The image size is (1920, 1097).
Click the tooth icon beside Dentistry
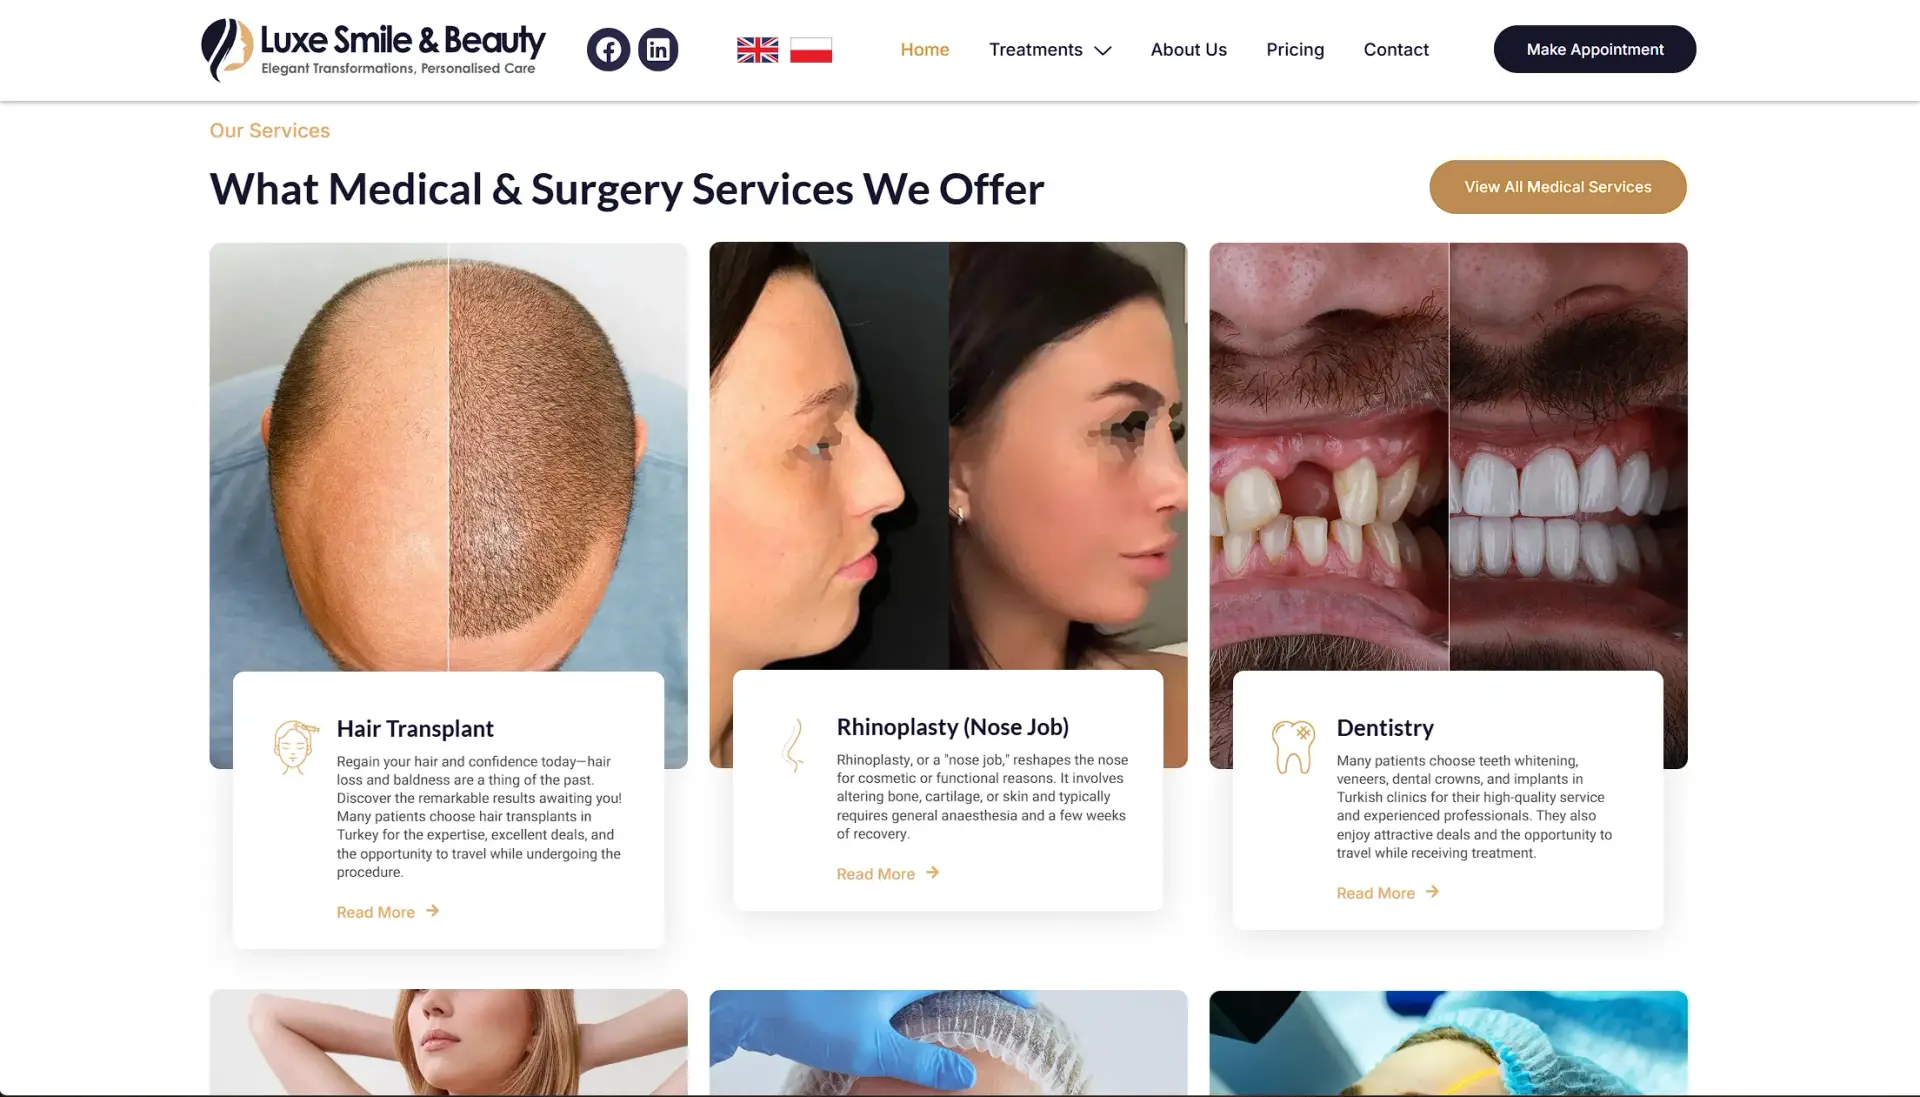(x=1292, y=747)
